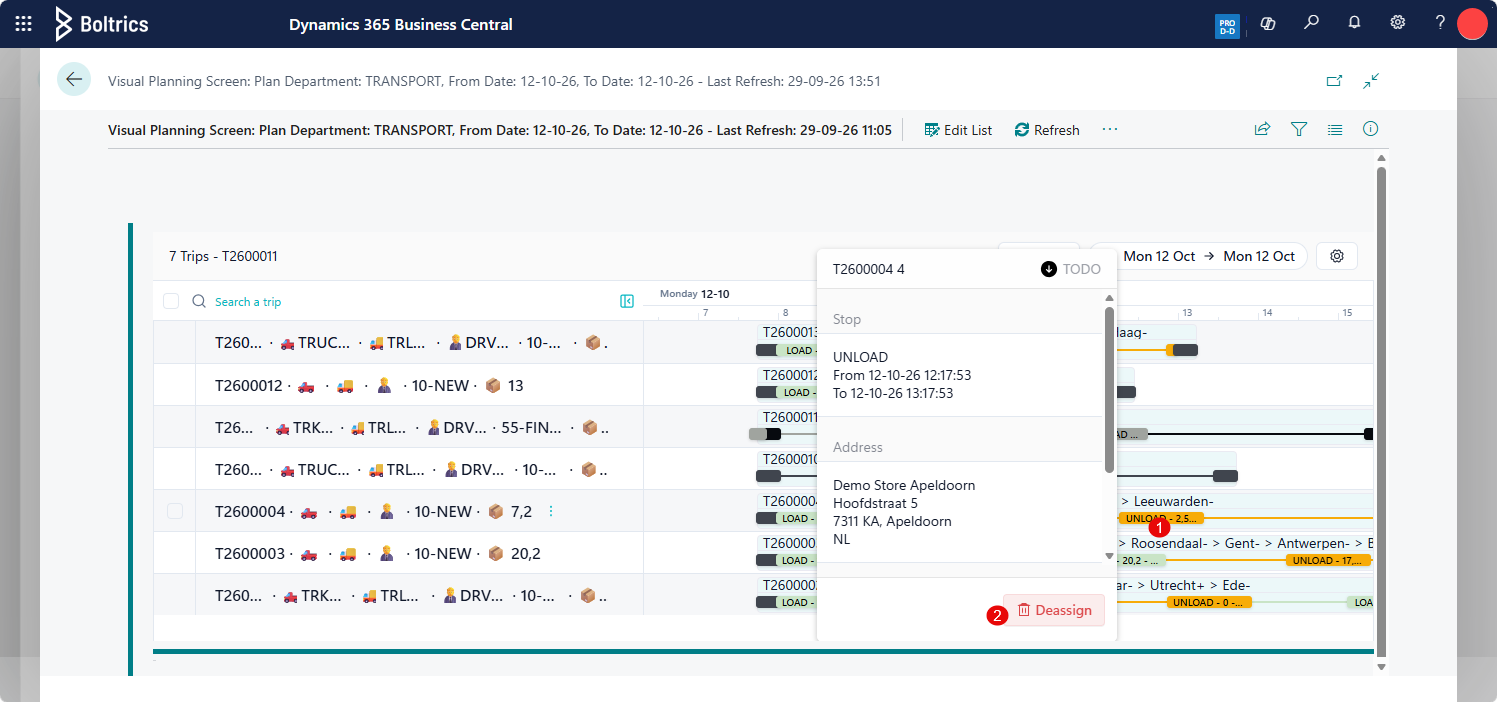The height and width of the screenshot is (702, 1497).
Task: Open the information factbox icon
Action: click(1371, 129)
